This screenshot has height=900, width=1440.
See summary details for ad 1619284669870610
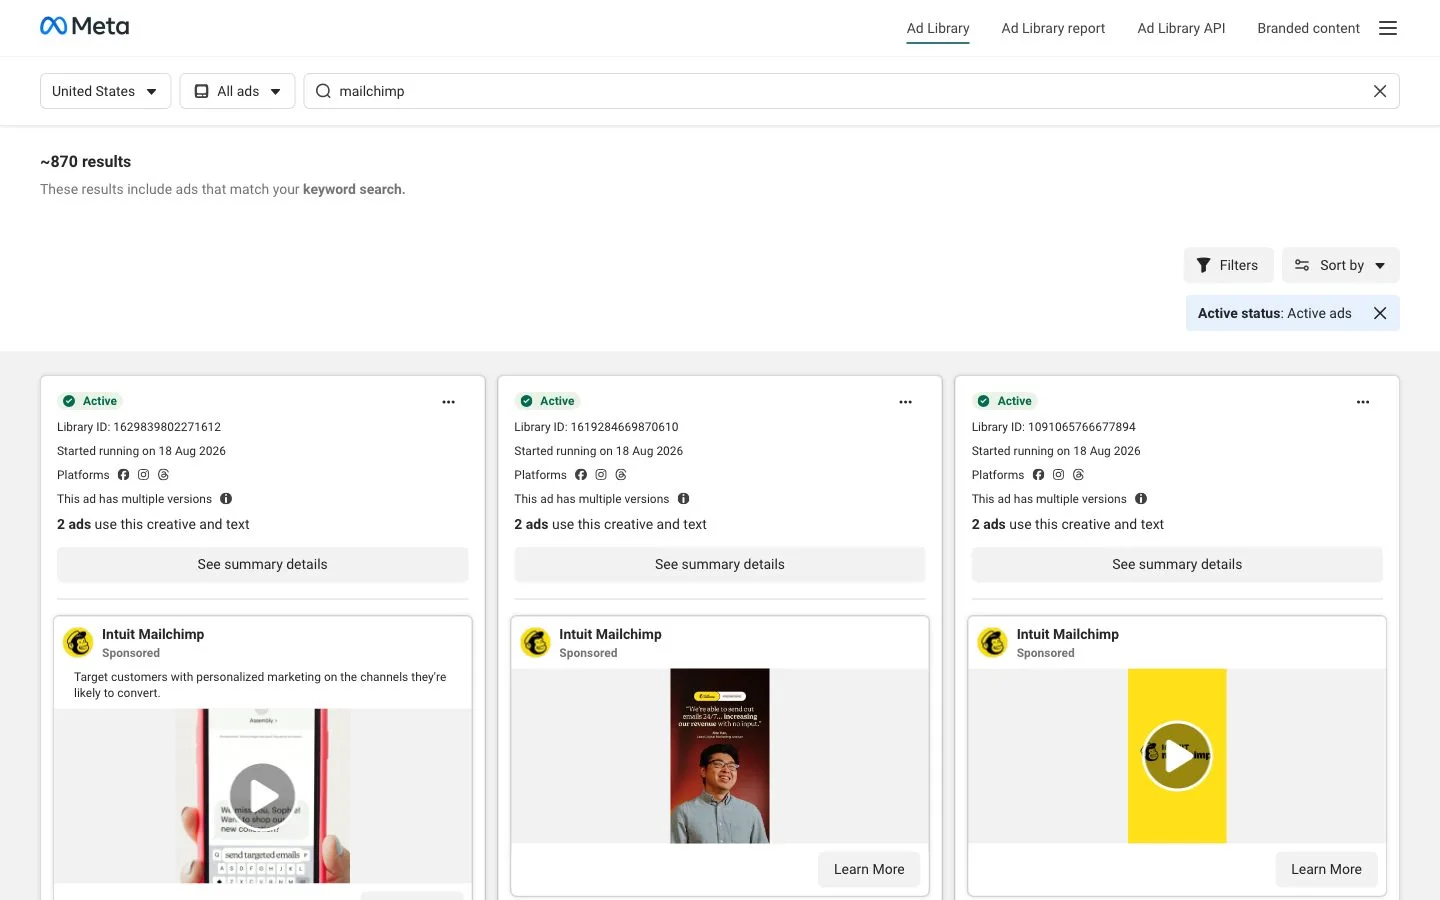720,565
